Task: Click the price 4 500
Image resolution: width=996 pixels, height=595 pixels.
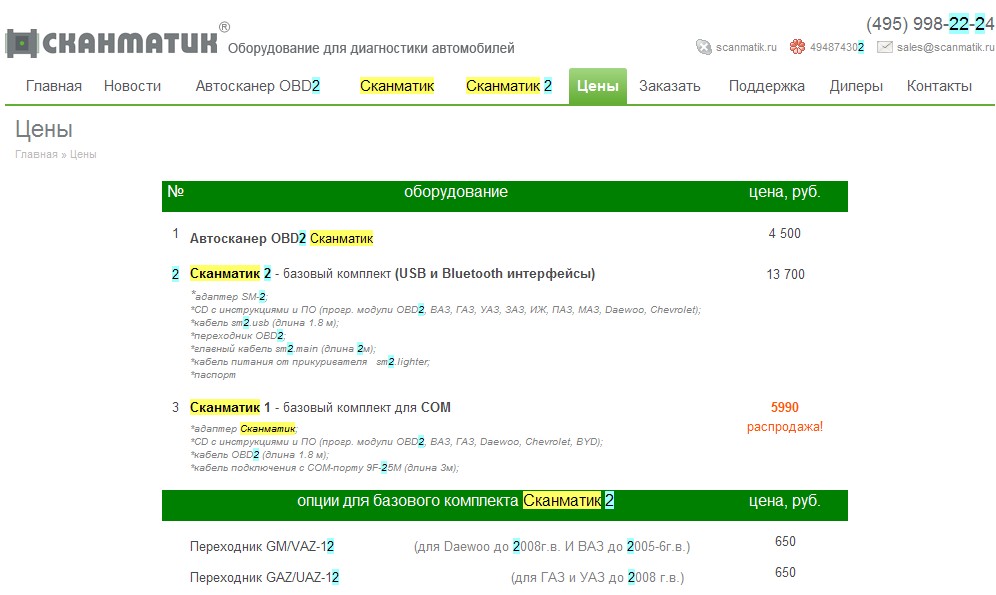Action: click(784, 233)
